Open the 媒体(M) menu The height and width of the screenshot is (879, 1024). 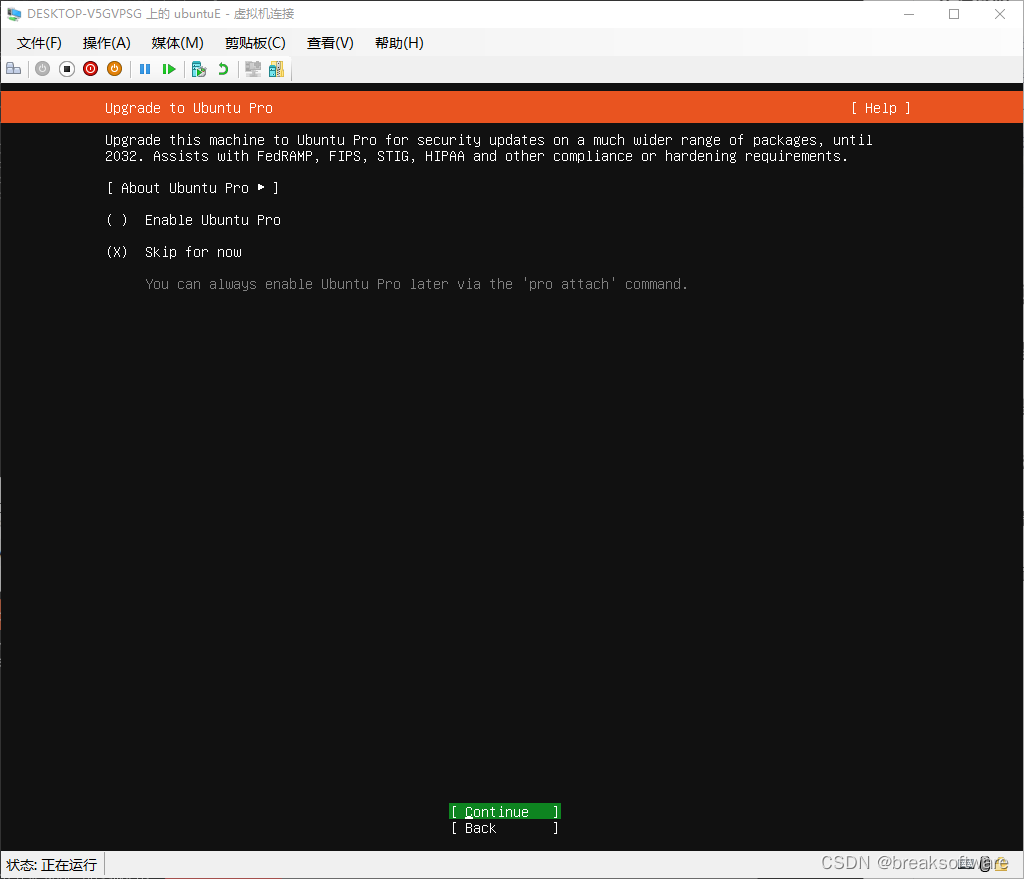tap(177, 43)
